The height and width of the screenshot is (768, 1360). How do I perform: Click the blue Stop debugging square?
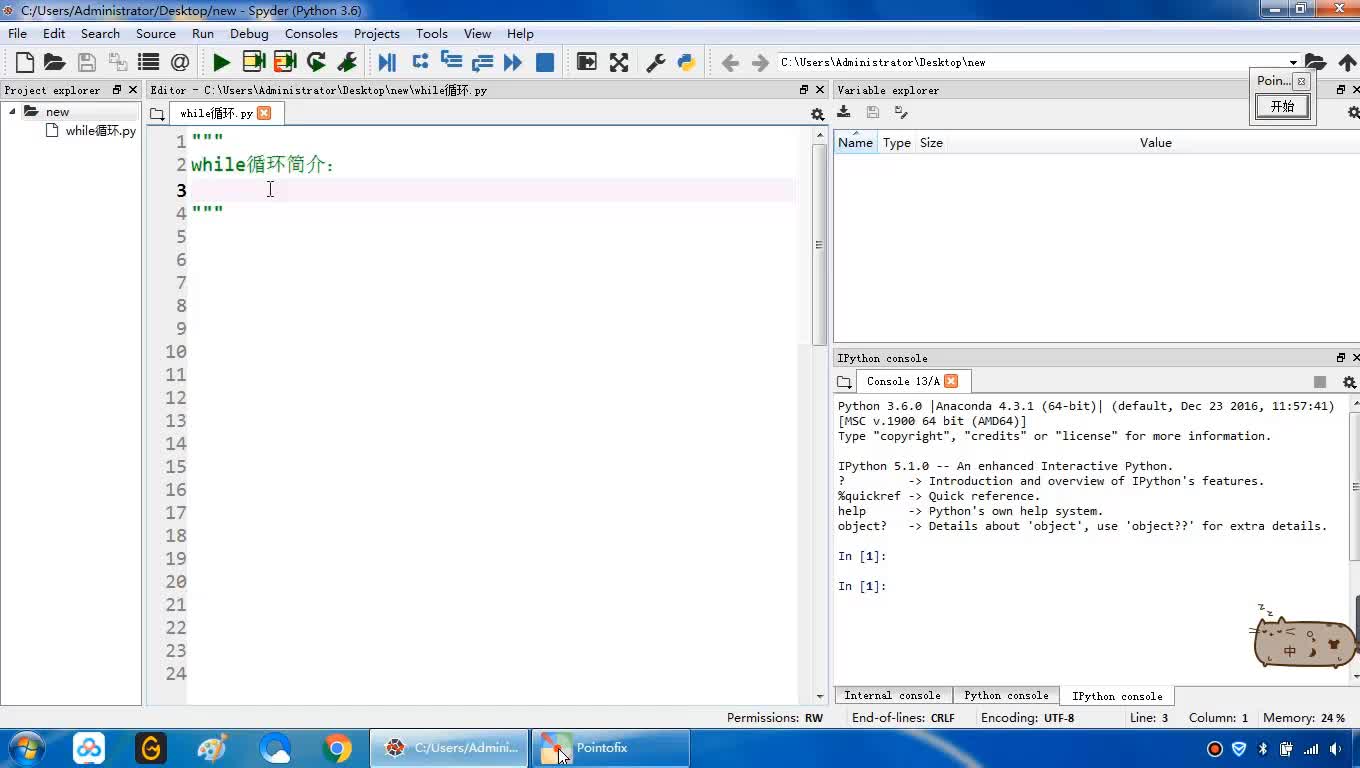tap(545, 63)
